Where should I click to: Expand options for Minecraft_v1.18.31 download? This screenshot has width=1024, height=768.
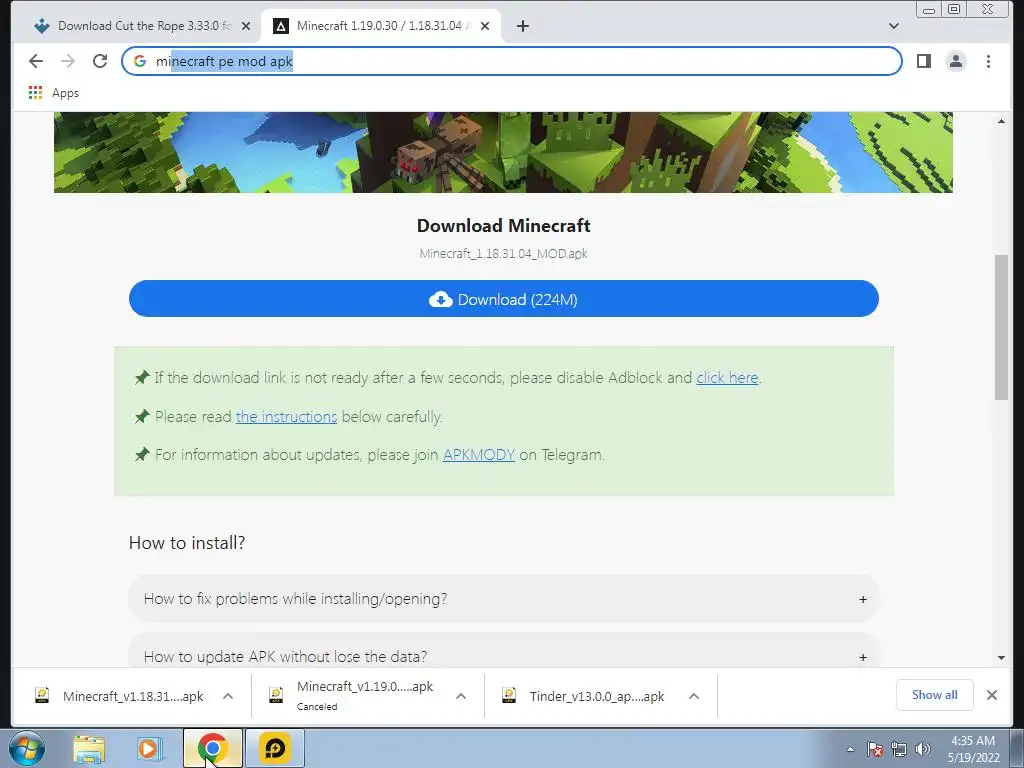228,696
